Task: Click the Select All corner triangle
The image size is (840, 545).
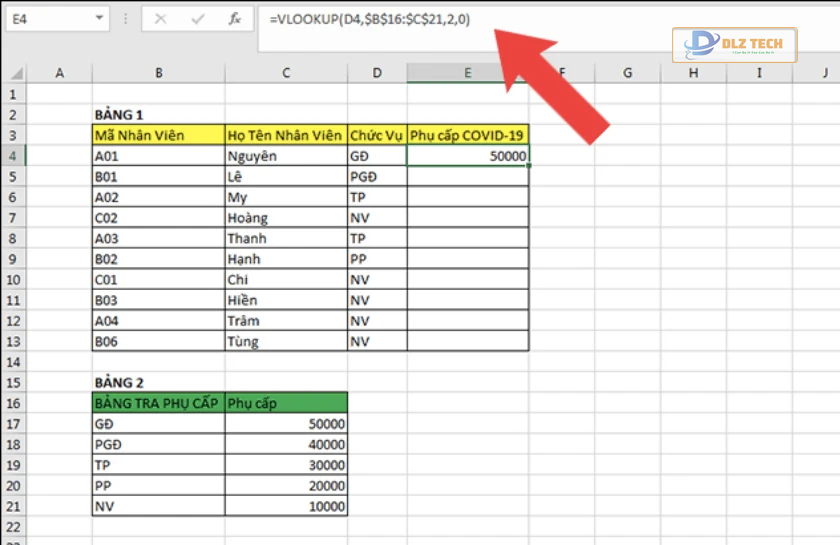Action: [15, 73]
